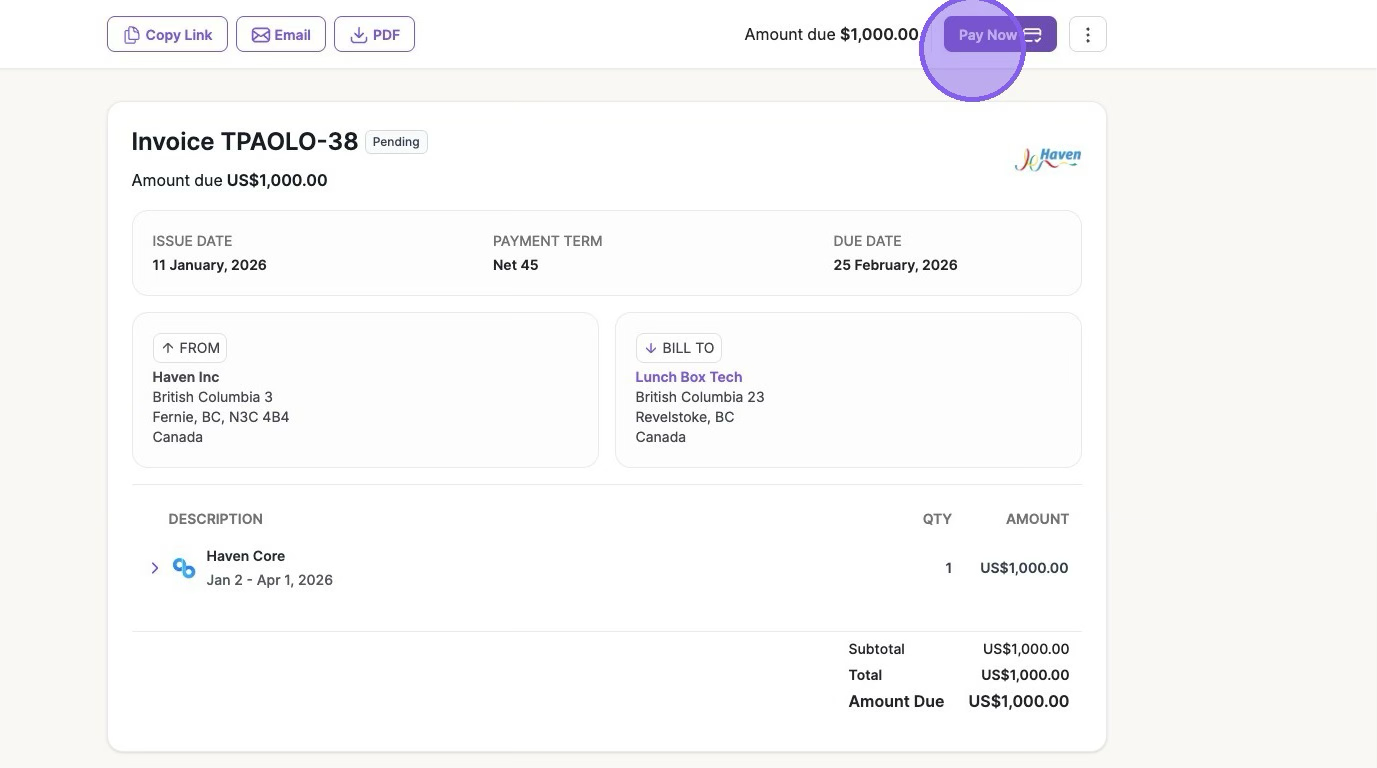Open the three-dot more options menu
The height and width of the screenshot is (768, 1377).
1087,35
